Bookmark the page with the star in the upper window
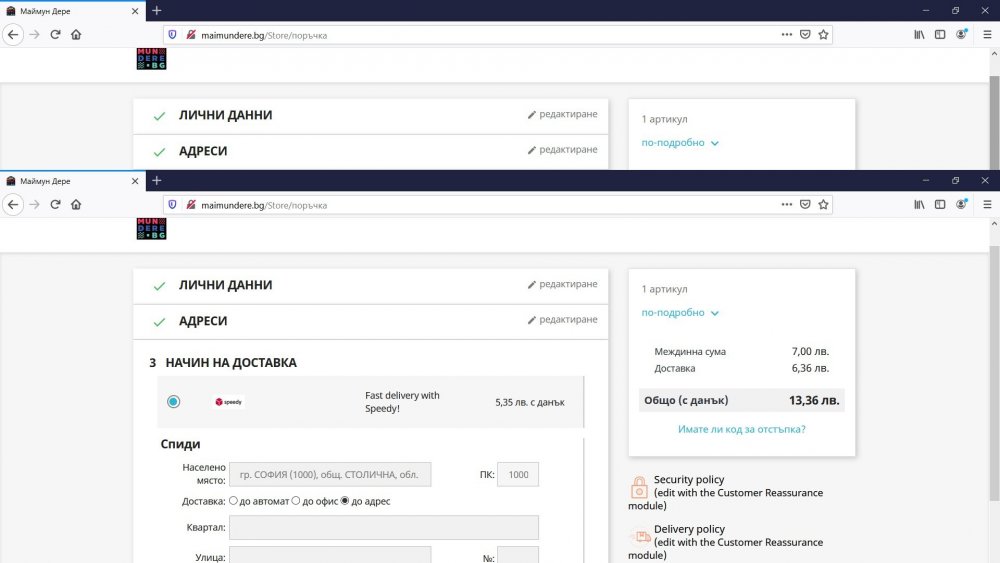The width and height of the screenshot is (1000, 563). [823, 34]
